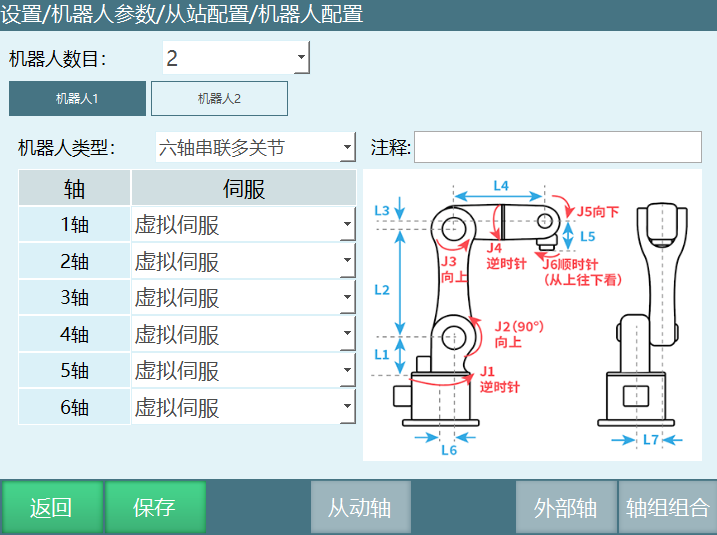Screen dimensions: 717x535
Task: Open the 从动轴 settings
Action: (x=360, y=507)
